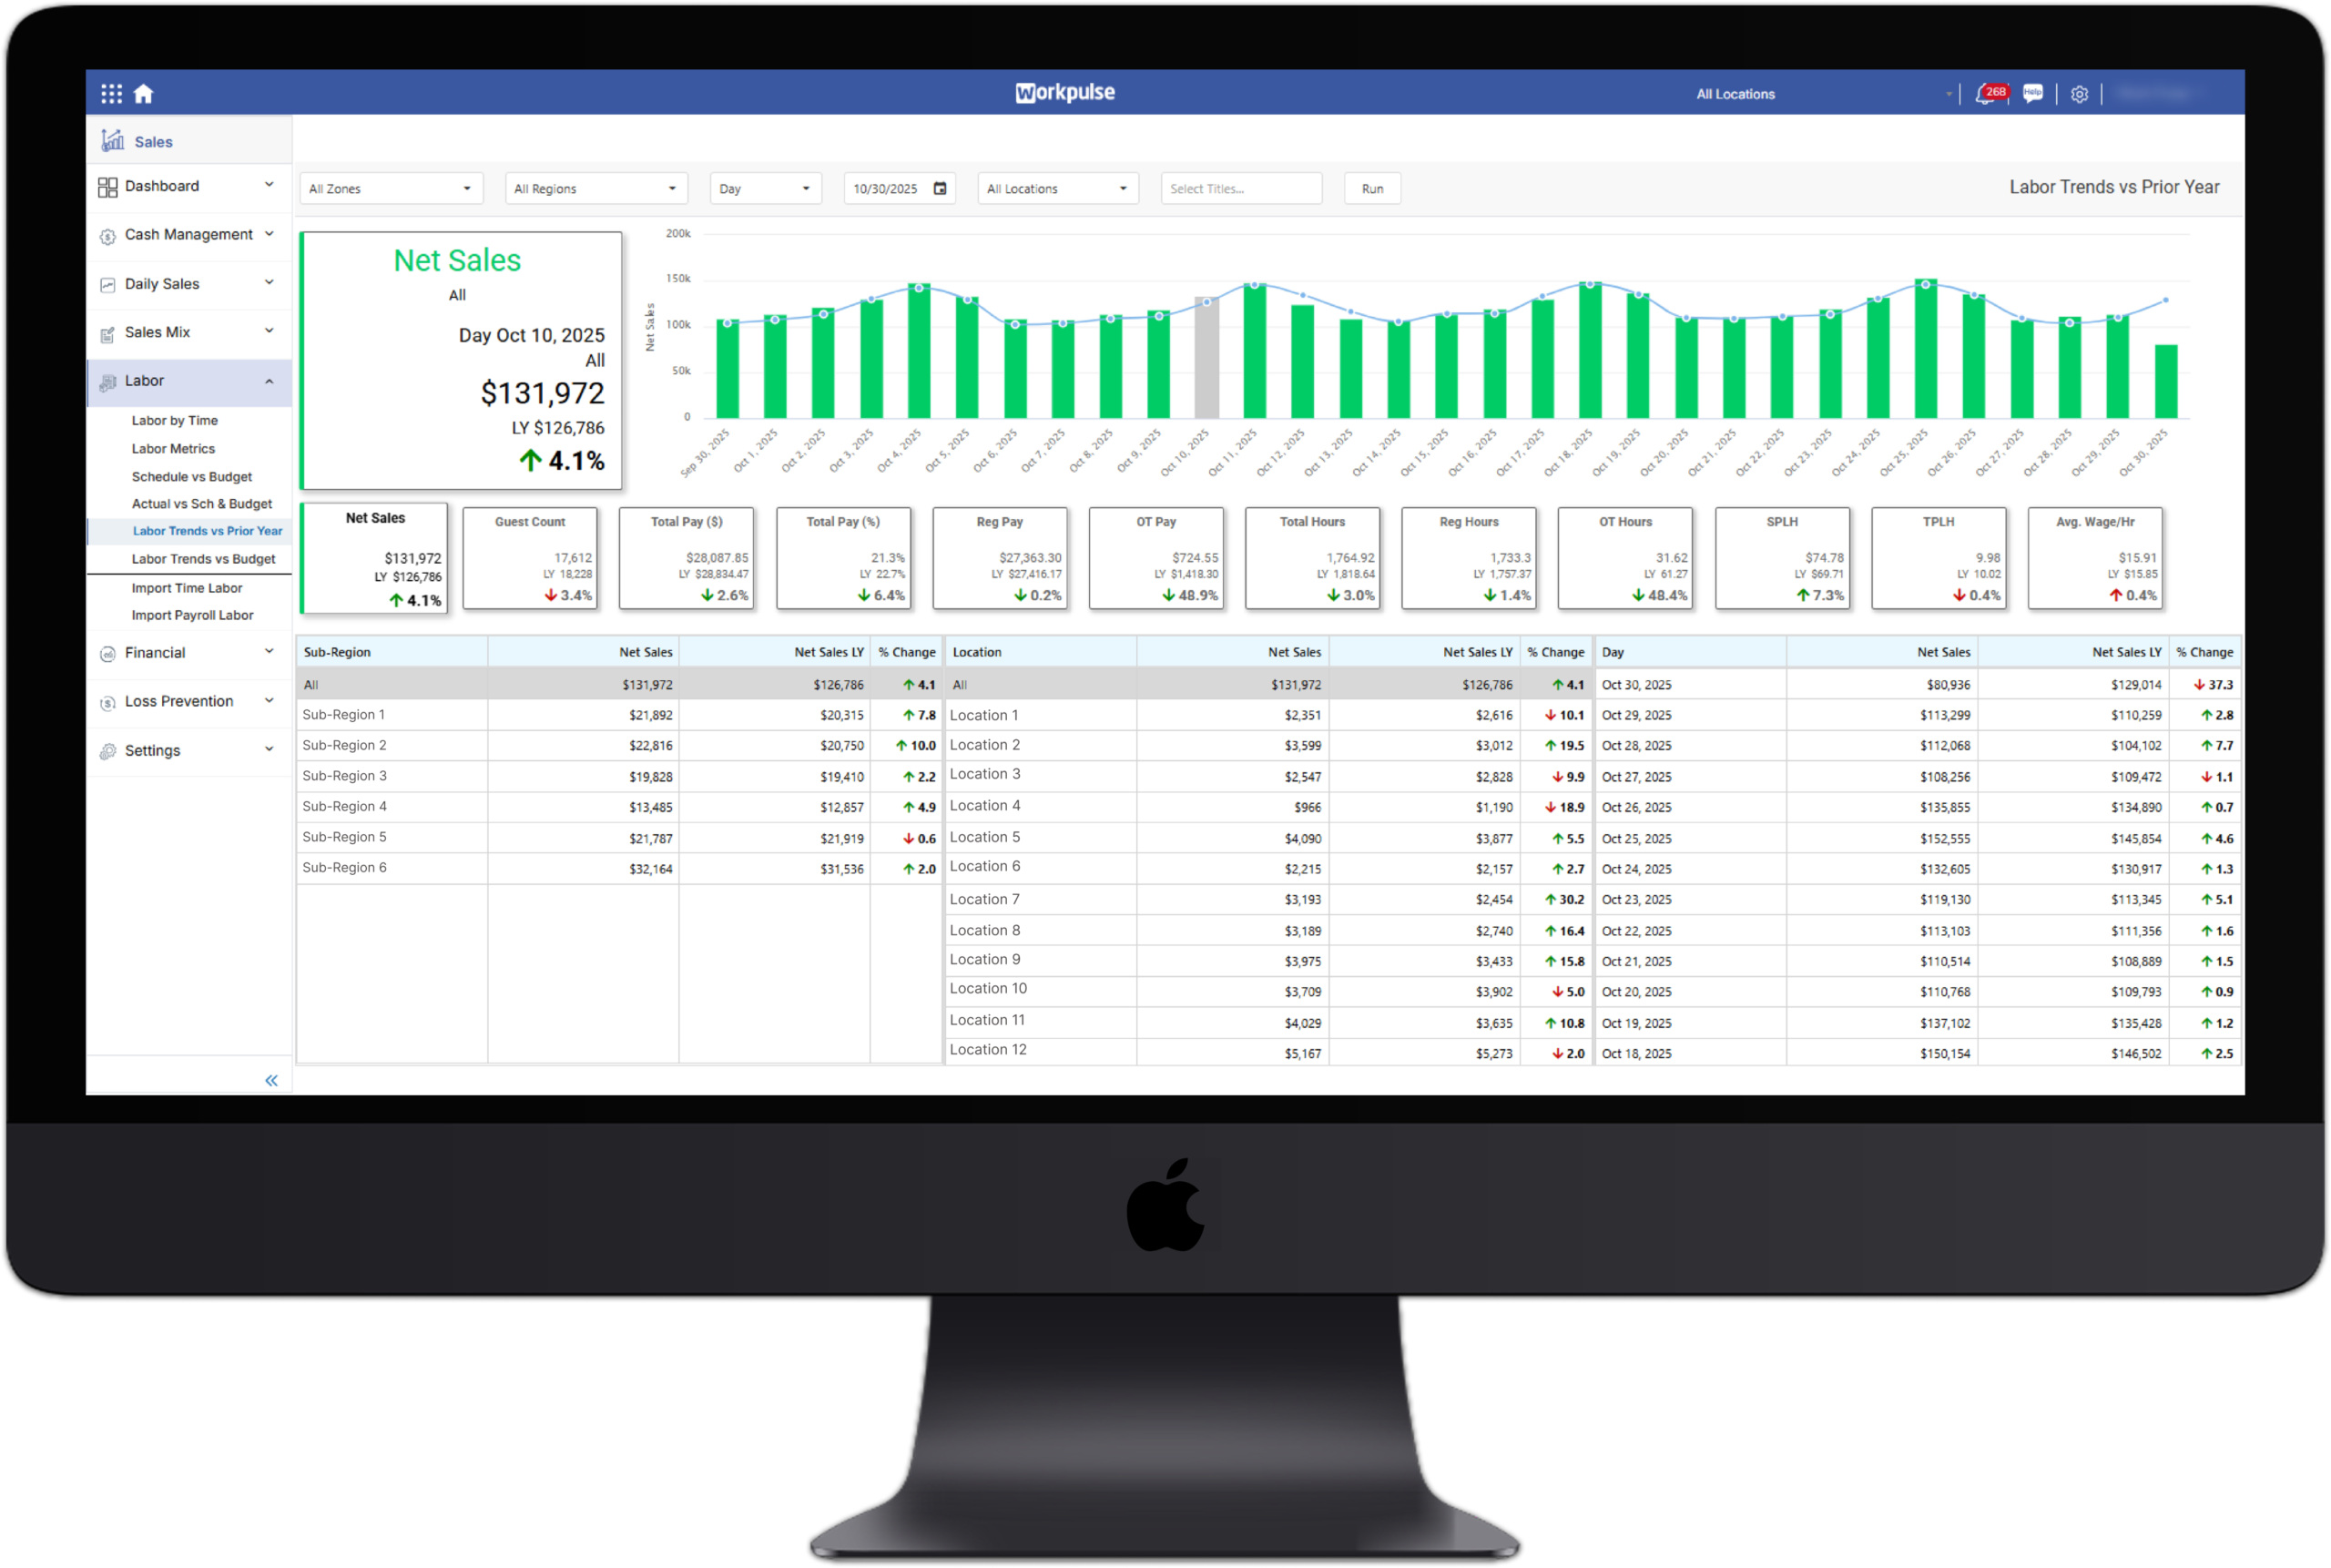Open the apps grid menu icon
The height and width of the screenshot is (1568, 2331).
coord(111,94)
